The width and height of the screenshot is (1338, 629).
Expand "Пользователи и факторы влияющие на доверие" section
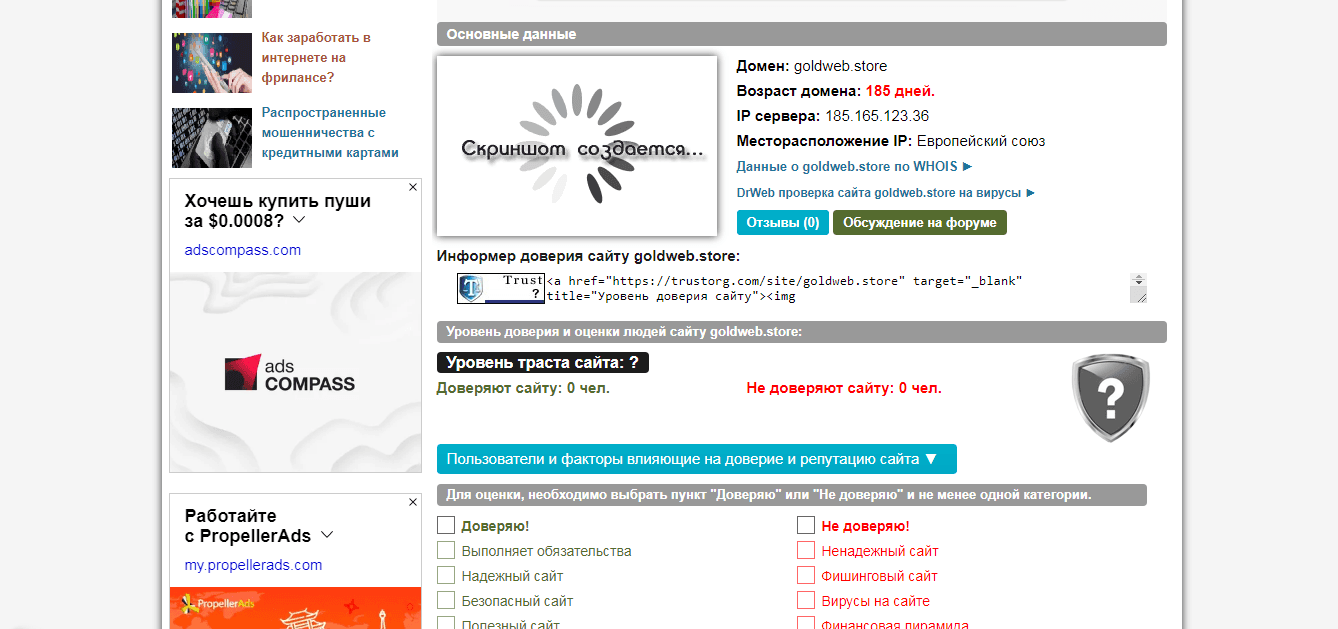[x=696, y=459]
